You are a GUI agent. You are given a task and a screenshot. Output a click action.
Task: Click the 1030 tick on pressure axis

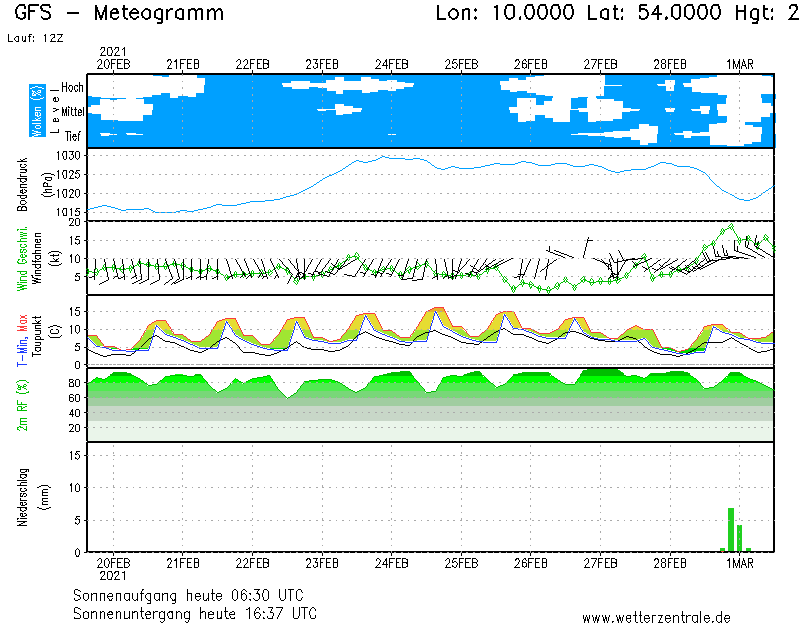click(x=68, y=157)
